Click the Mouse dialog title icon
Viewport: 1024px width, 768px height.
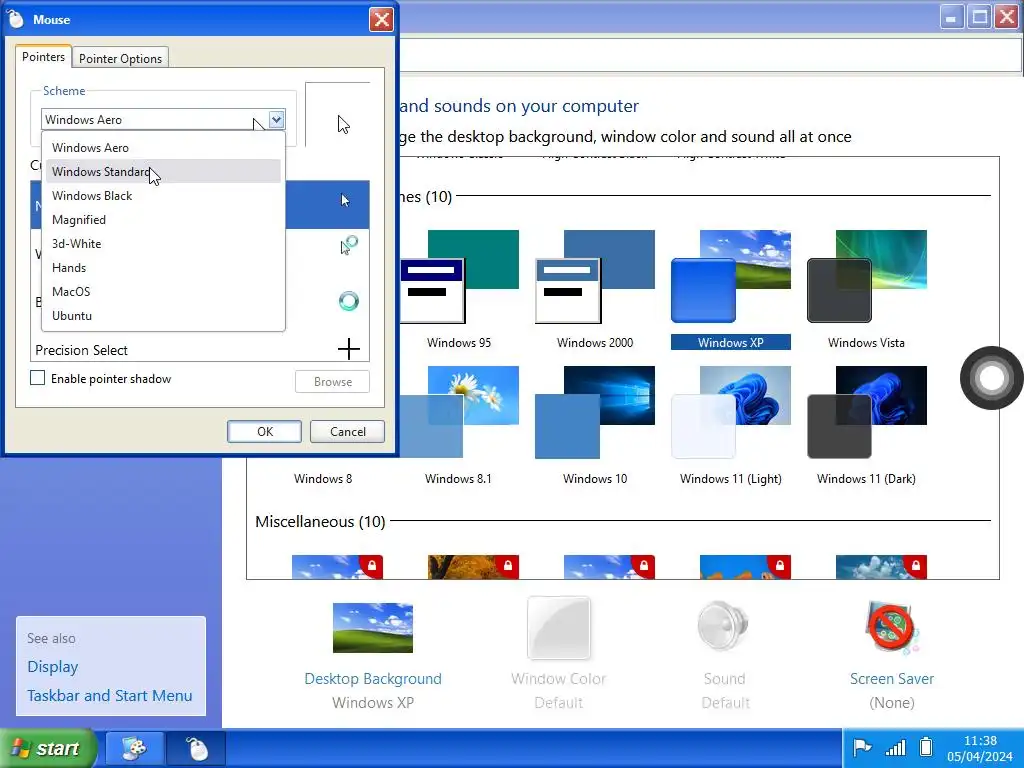[16, 19]
